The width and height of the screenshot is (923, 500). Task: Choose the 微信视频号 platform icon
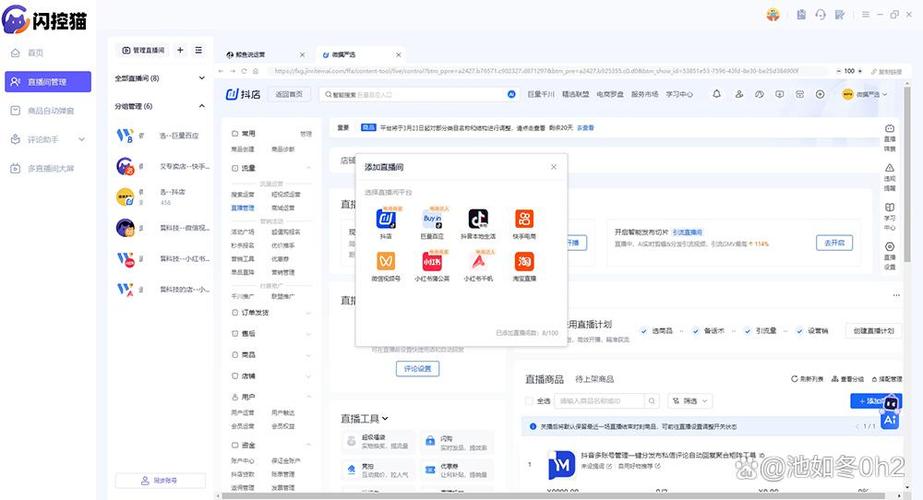[x=386, y=261]
